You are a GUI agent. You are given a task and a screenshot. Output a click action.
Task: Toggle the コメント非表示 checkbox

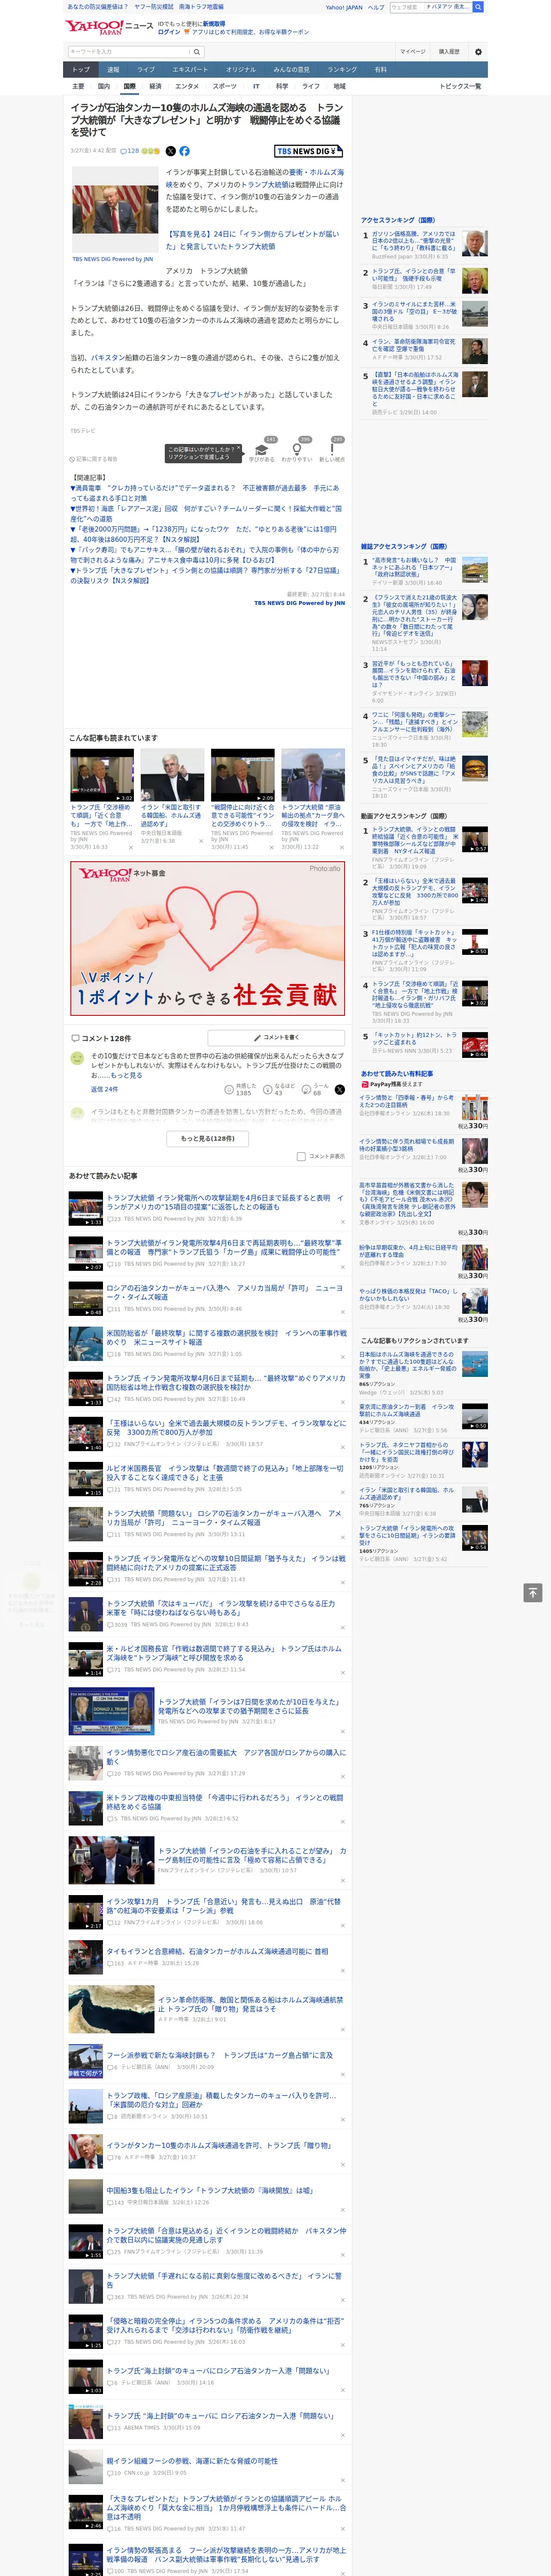[301, 1157]
